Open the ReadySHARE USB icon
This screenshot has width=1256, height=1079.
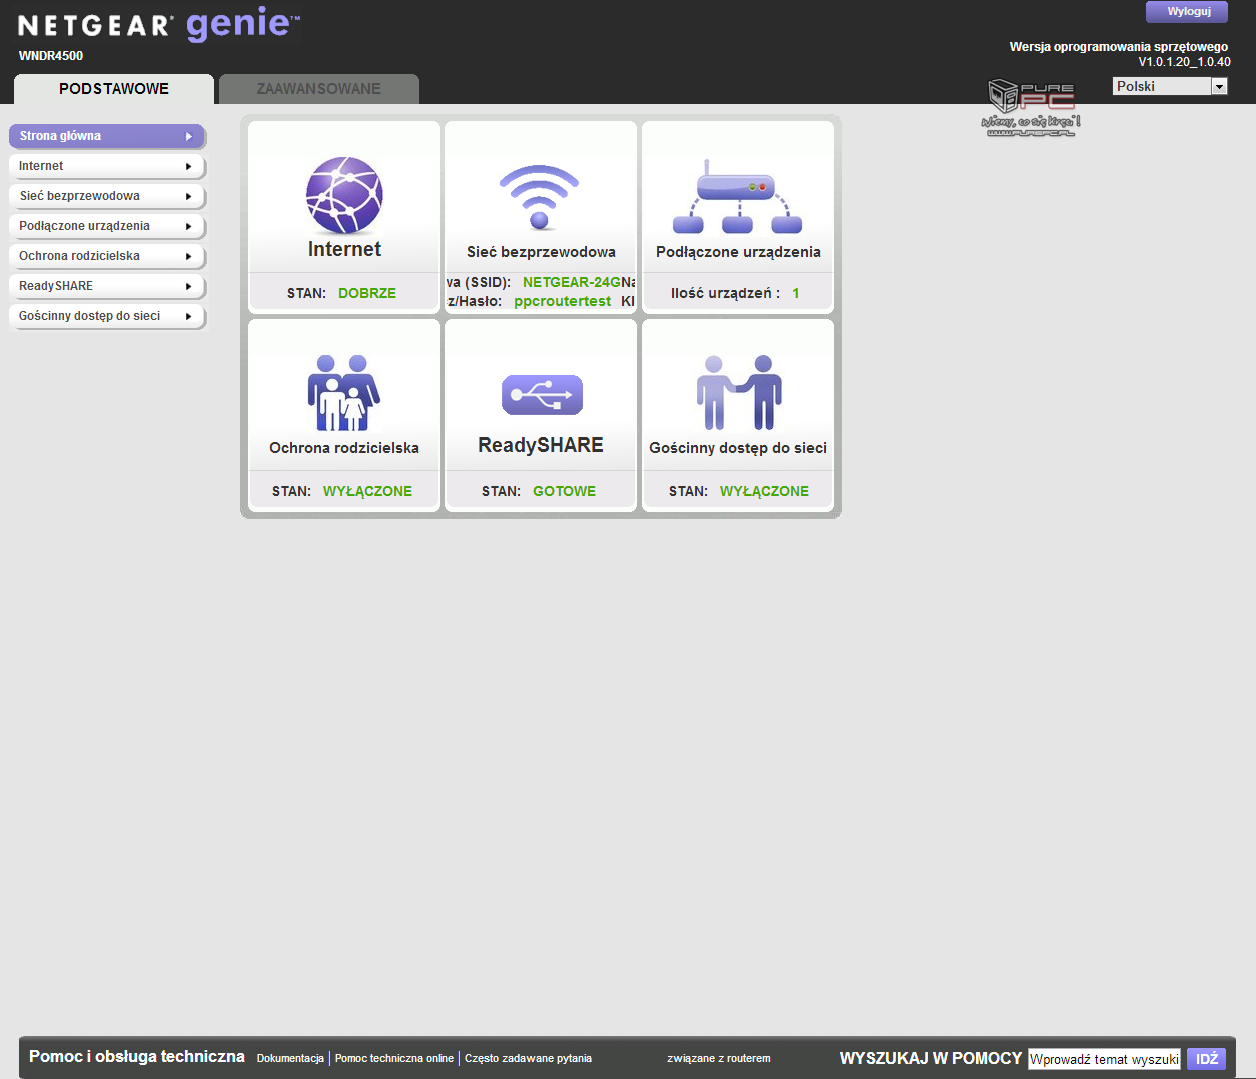[x=542, y=395]
